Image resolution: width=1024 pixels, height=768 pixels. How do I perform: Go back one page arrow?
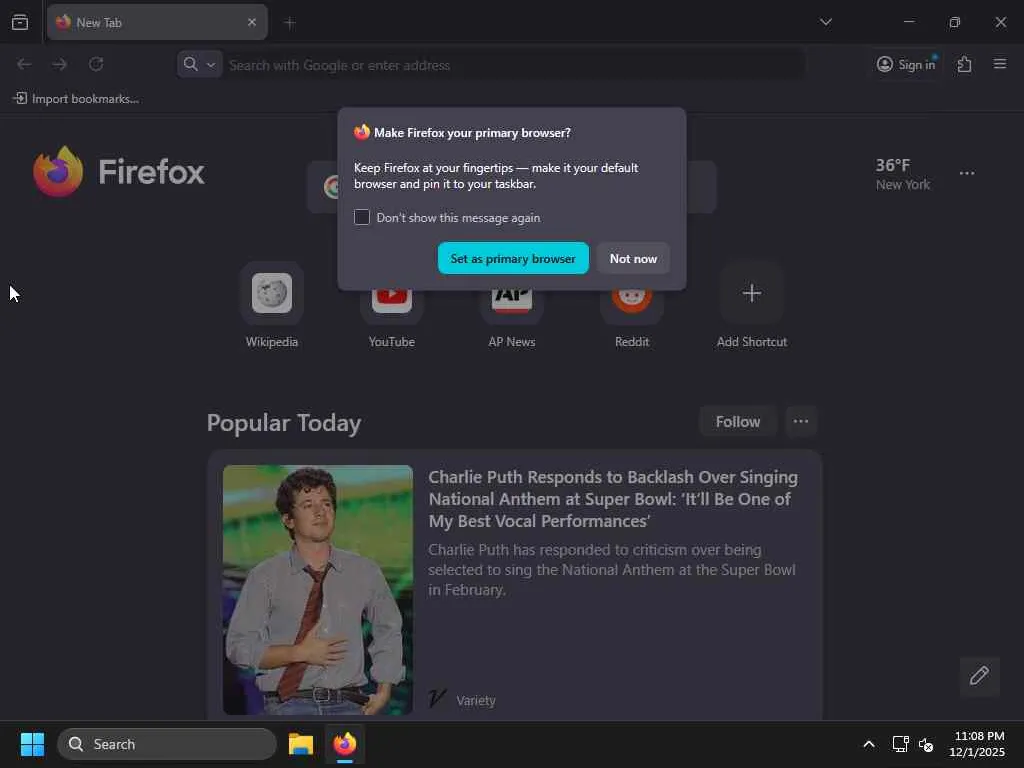[24, 64]
